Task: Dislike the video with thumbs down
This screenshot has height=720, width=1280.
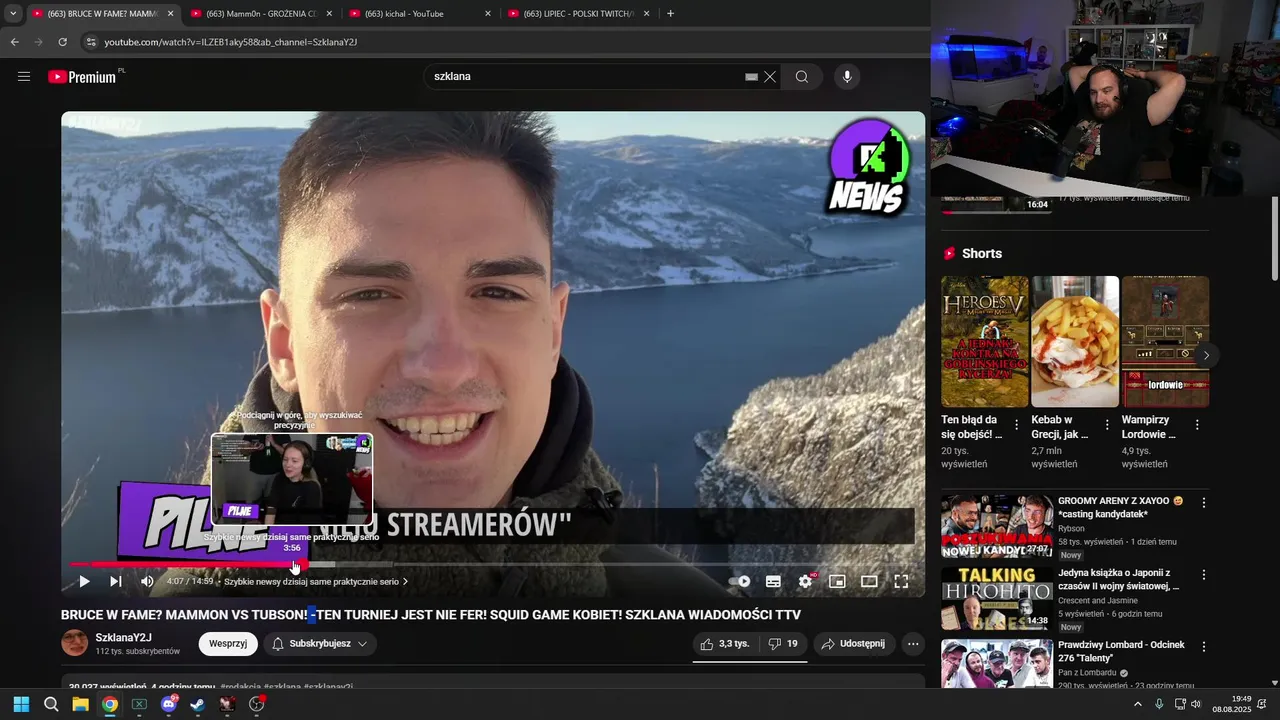Action: tap(783, 644)
